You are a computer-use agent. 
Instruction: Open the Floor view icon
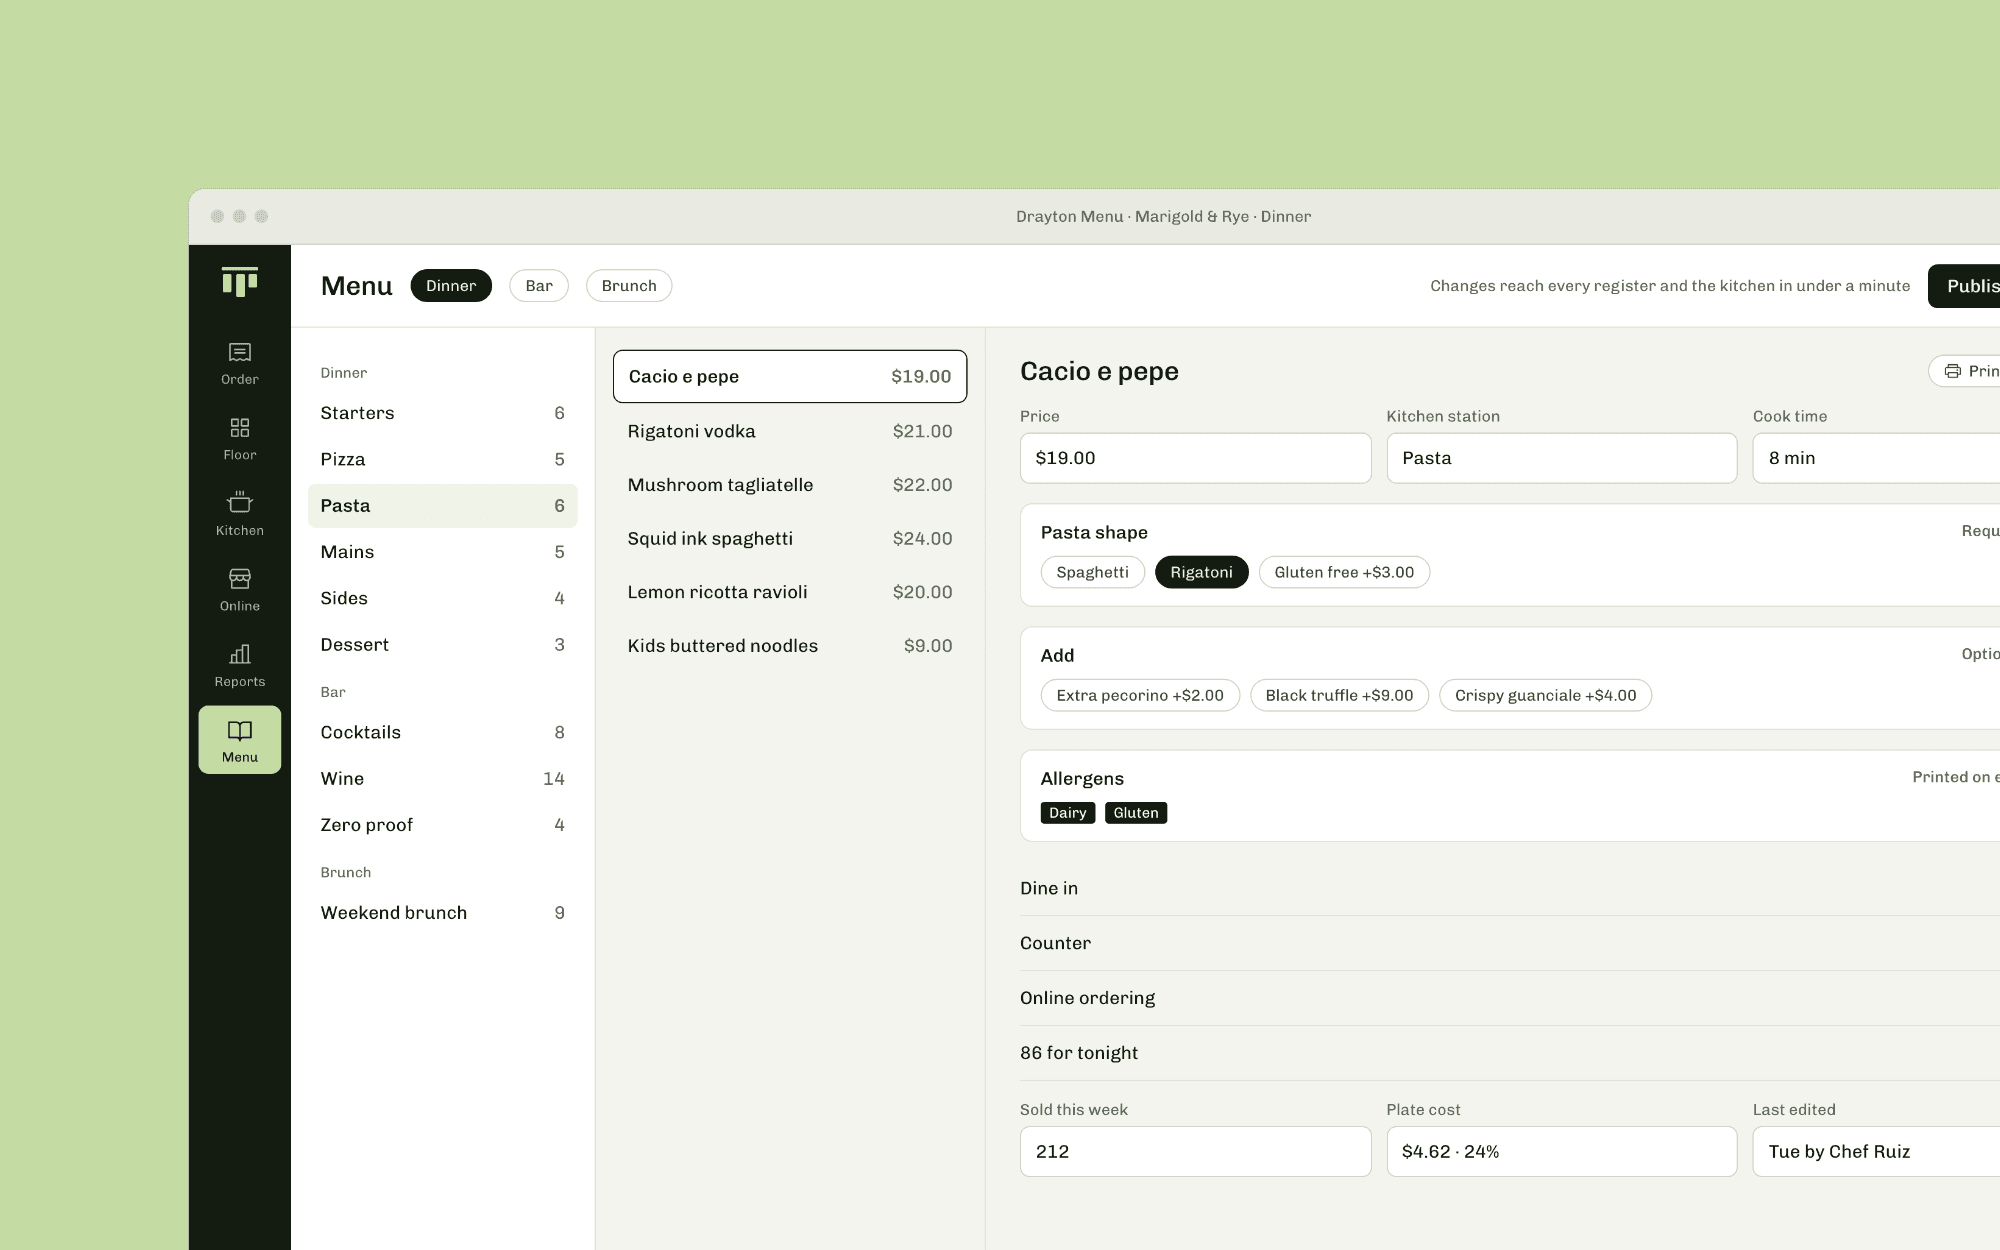pyautogui.click(x=240, y=428)
